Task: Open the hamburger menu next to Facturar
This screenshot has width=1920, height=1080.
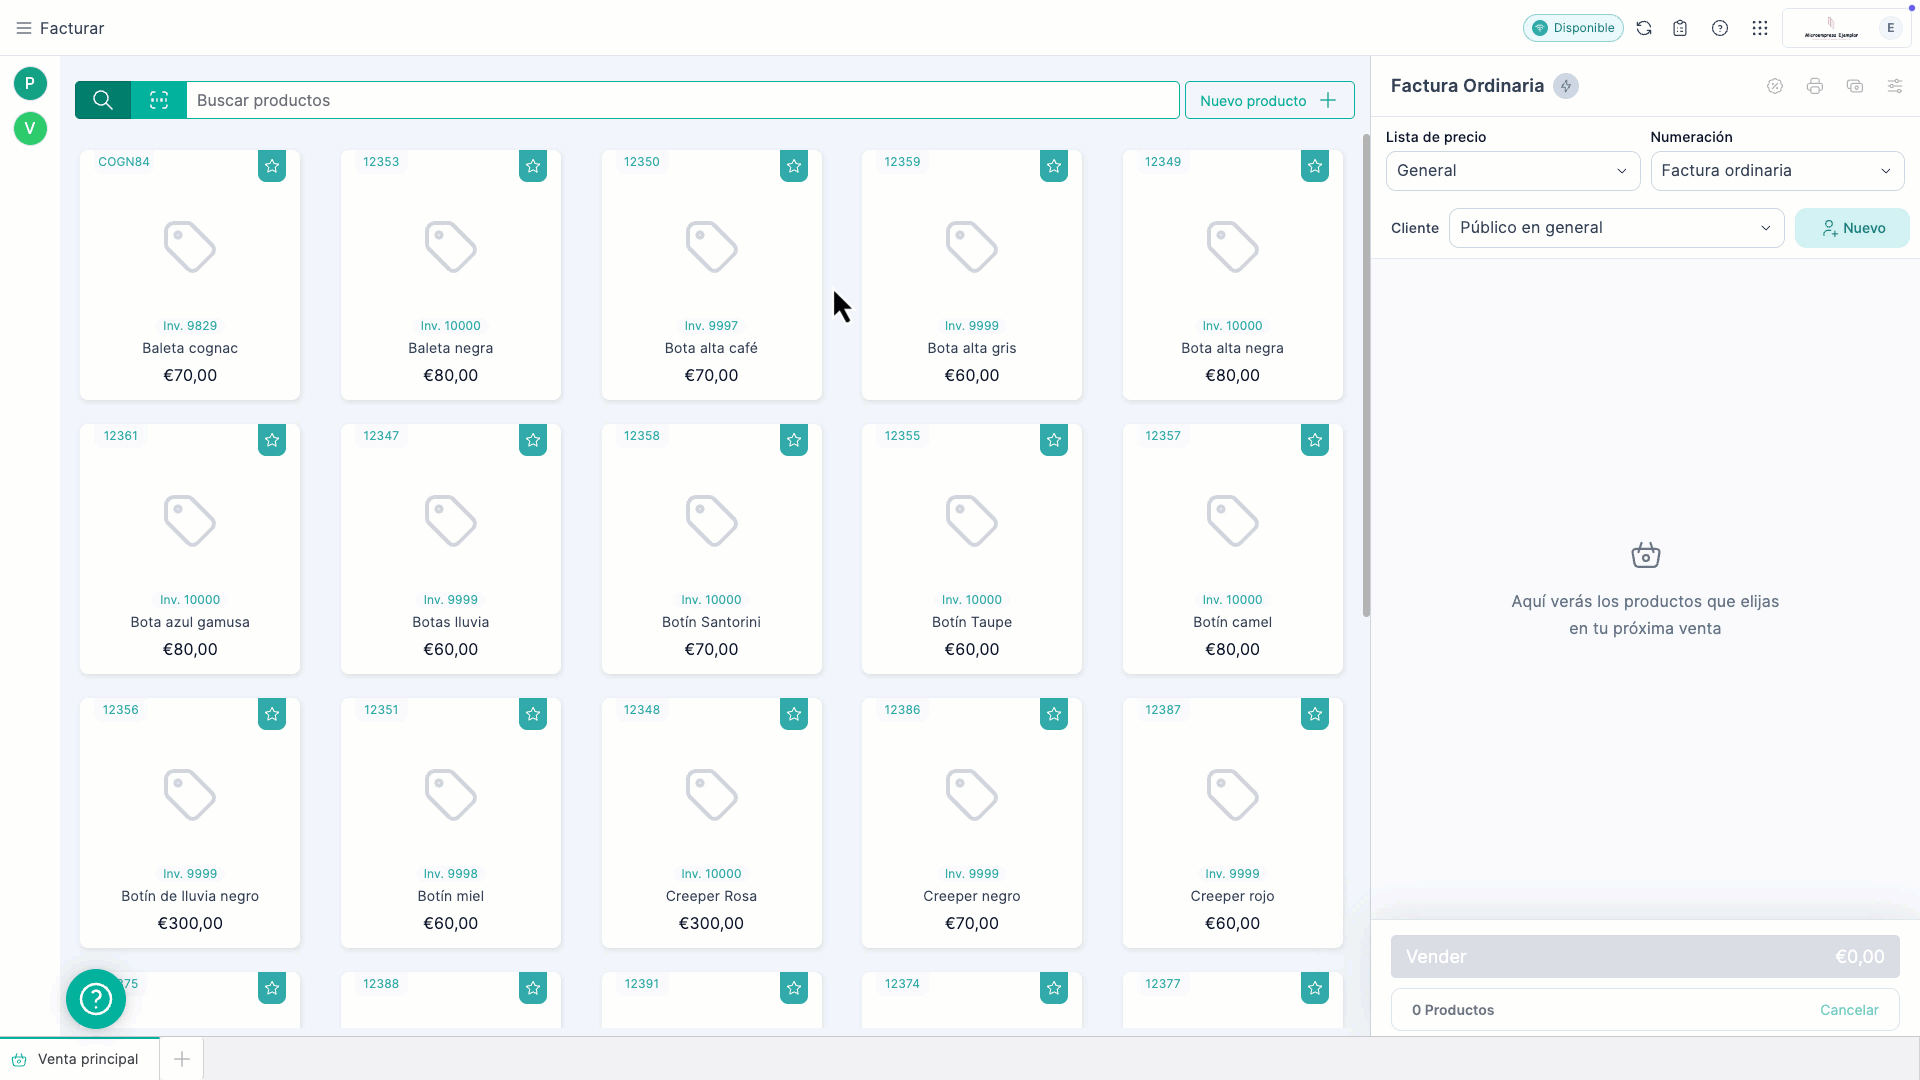Action: pyautogui.click(x=24, y=28)
